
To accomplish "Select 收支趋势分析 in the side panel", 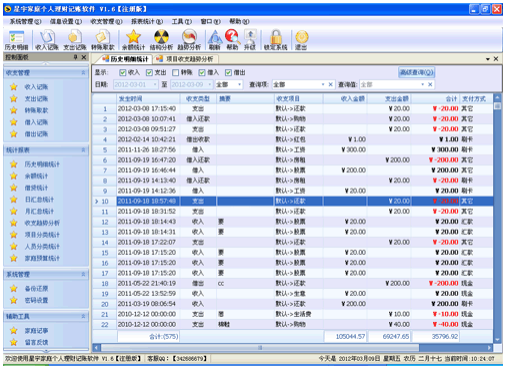I will pyautogui.click(x=42, y=223).
